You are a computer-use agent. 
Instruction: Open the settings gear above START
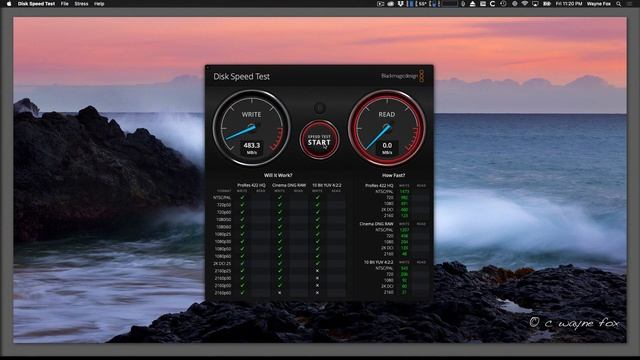pyautogui.click(x=320, y=108)
